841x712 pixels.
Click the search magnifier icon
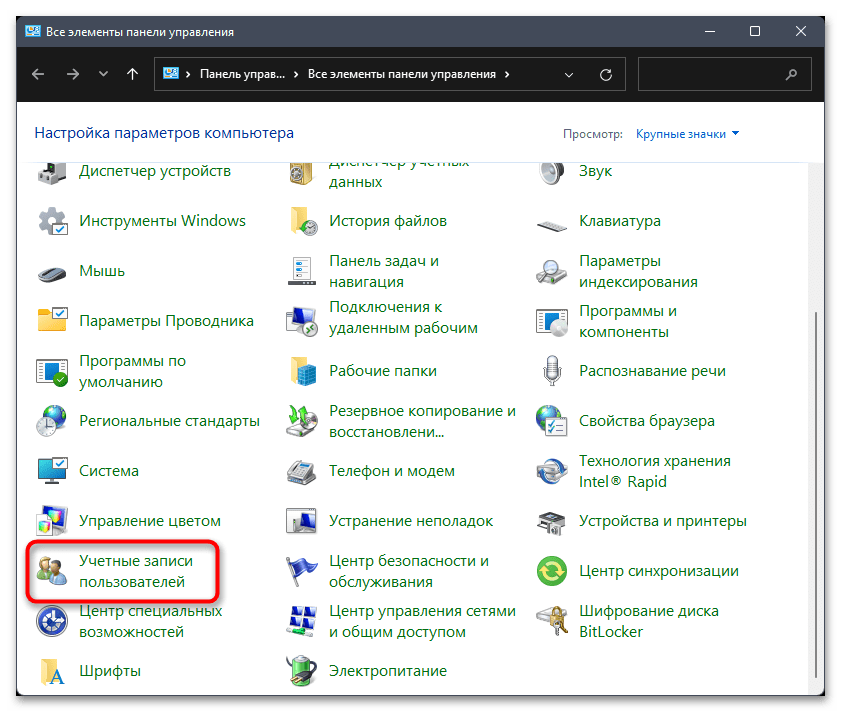point(791,75)
